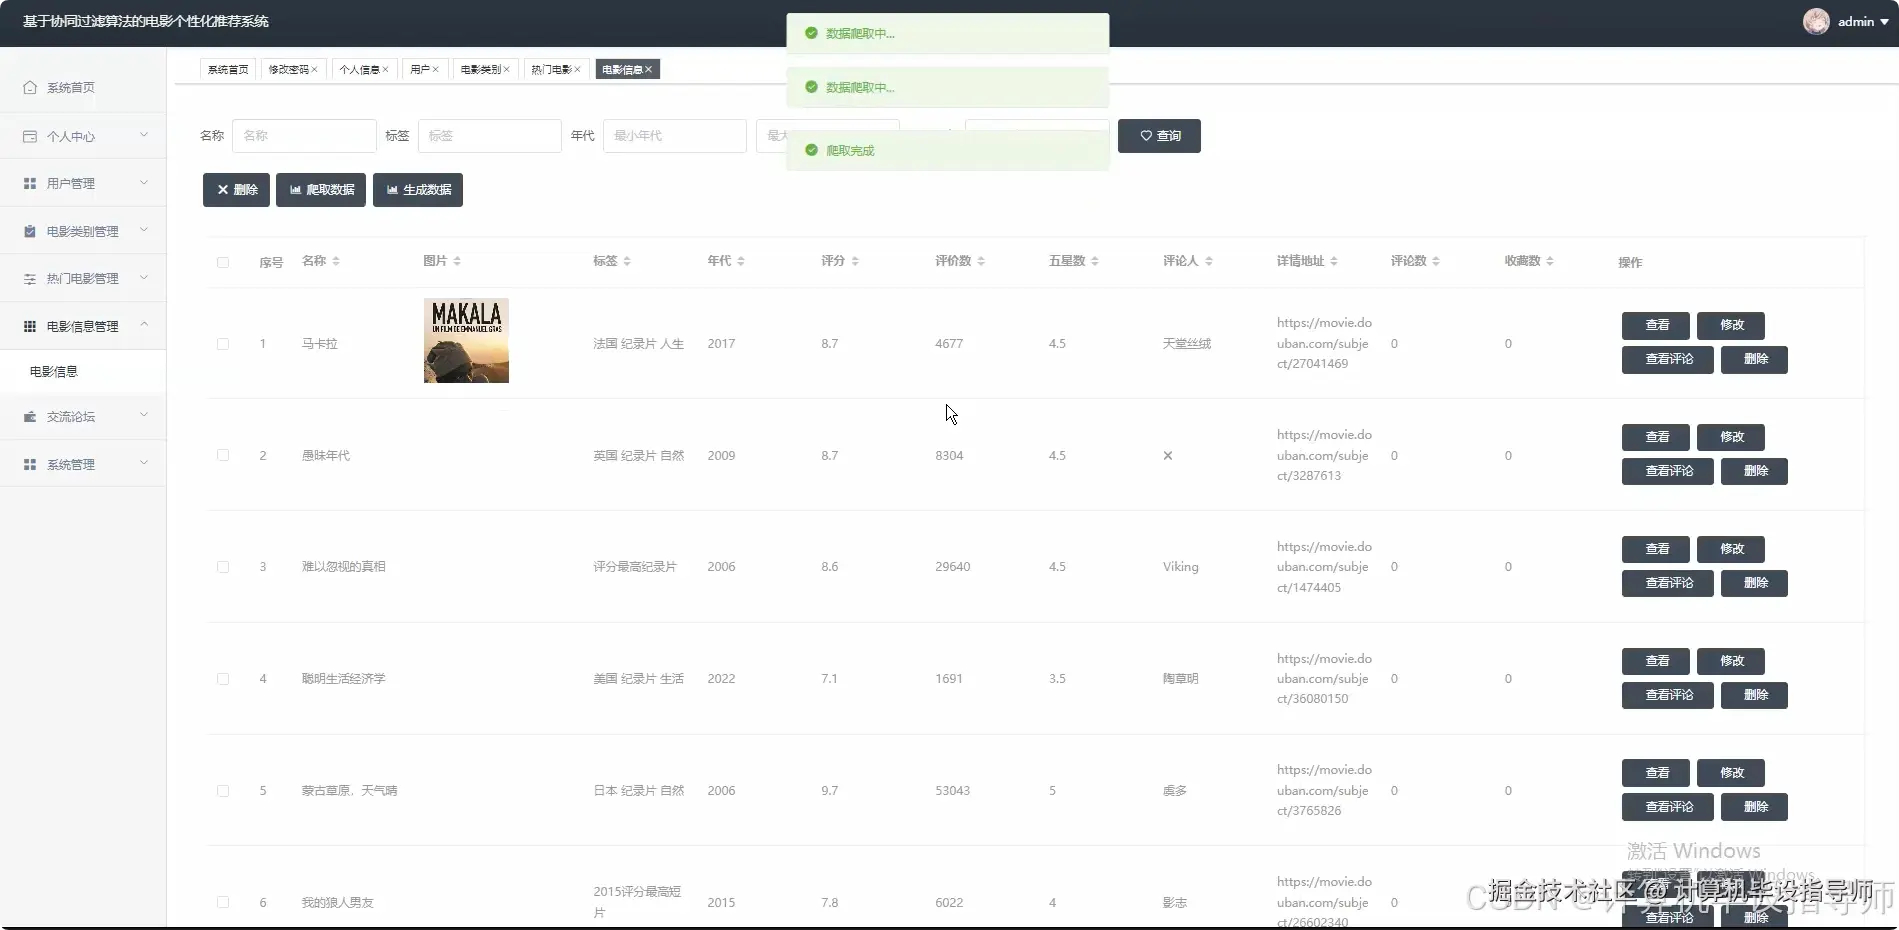
Task: Click the admin avatar picture
Action: [x=1816, y=21]
